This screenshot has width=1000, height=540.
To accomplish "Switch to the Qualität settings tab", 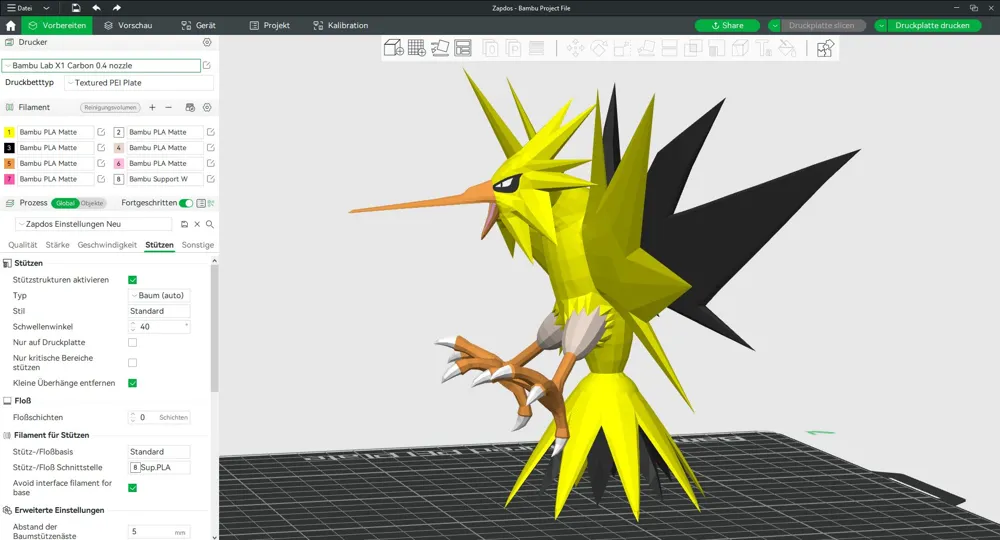I will point(23,245).
